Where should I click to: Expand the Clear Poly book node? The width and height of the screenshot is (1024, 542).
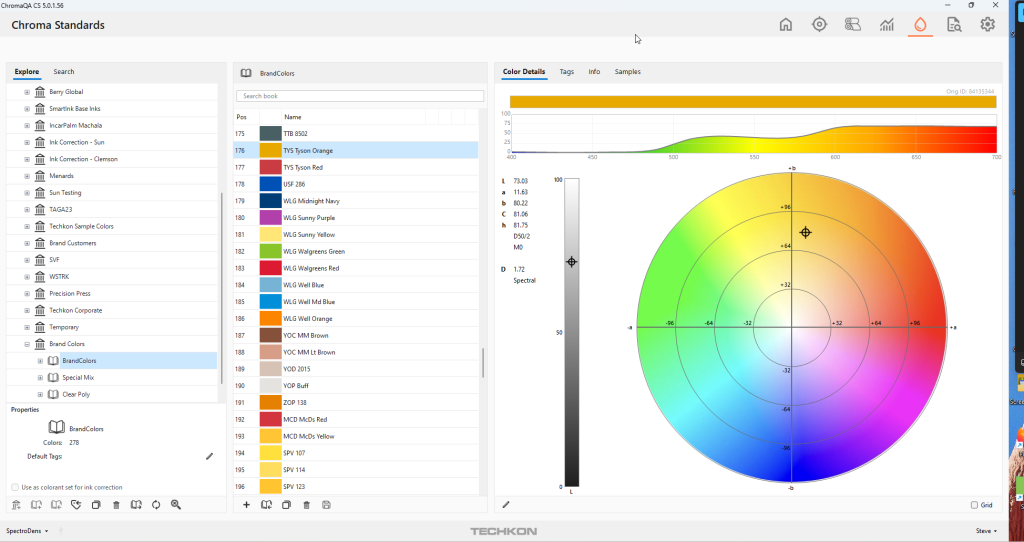tap(40, 394)
